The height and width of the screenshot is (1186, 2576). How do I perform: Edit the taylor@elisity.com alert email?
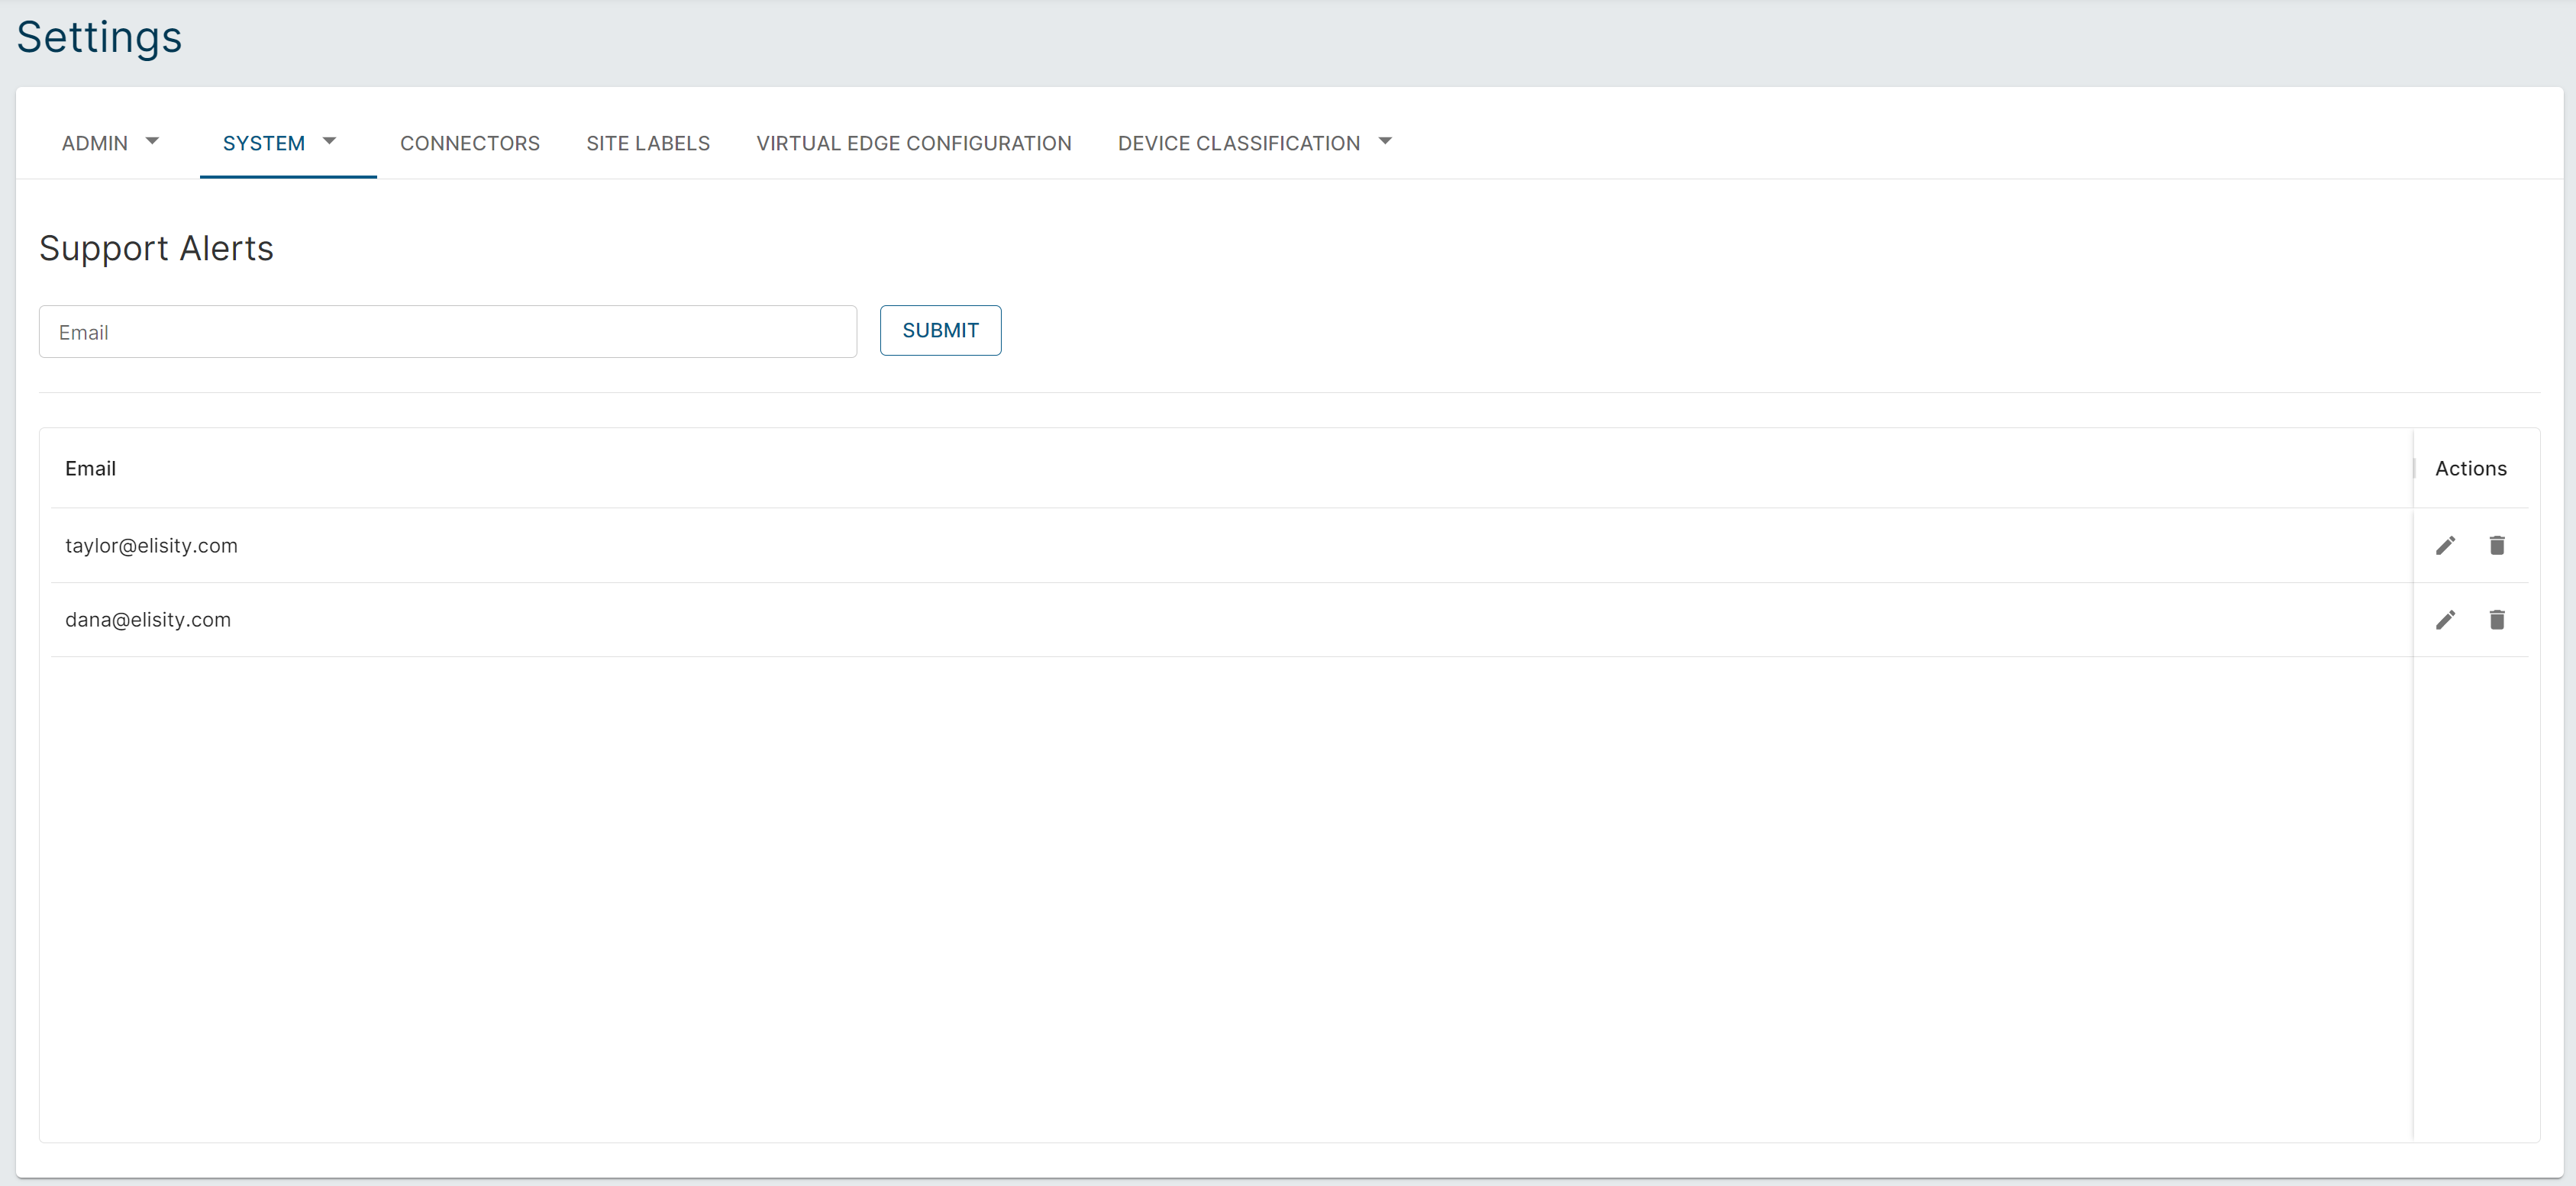pos(2445,545)
